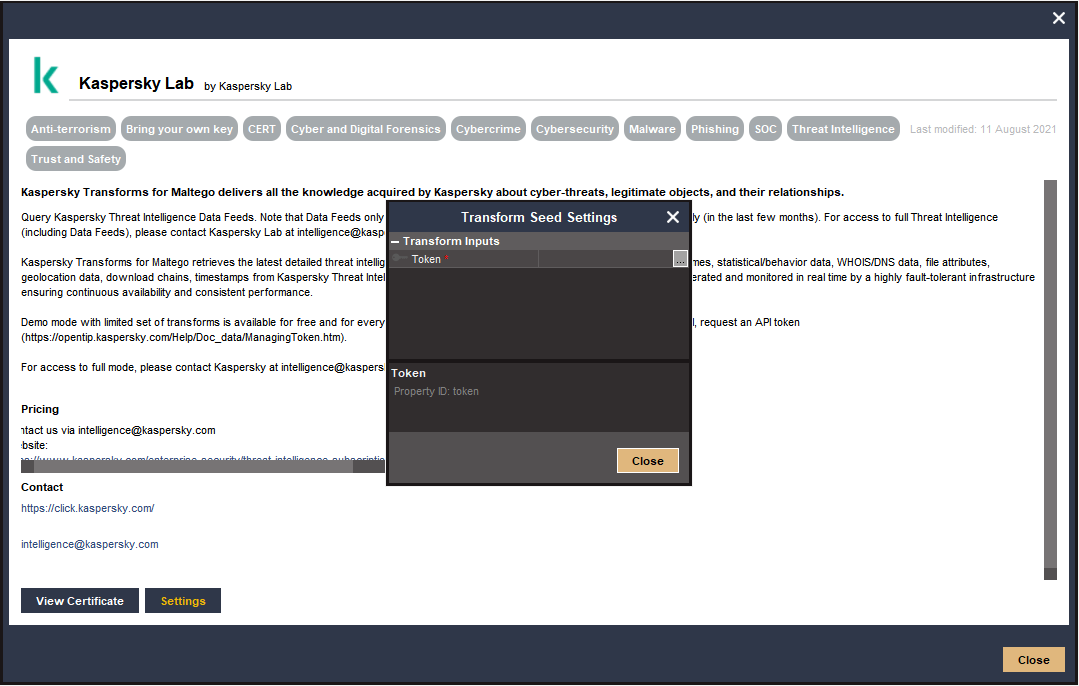Screen dimensions: 1079x686
Task: Click the 'Property ID: token' description text
Action: 436,392
